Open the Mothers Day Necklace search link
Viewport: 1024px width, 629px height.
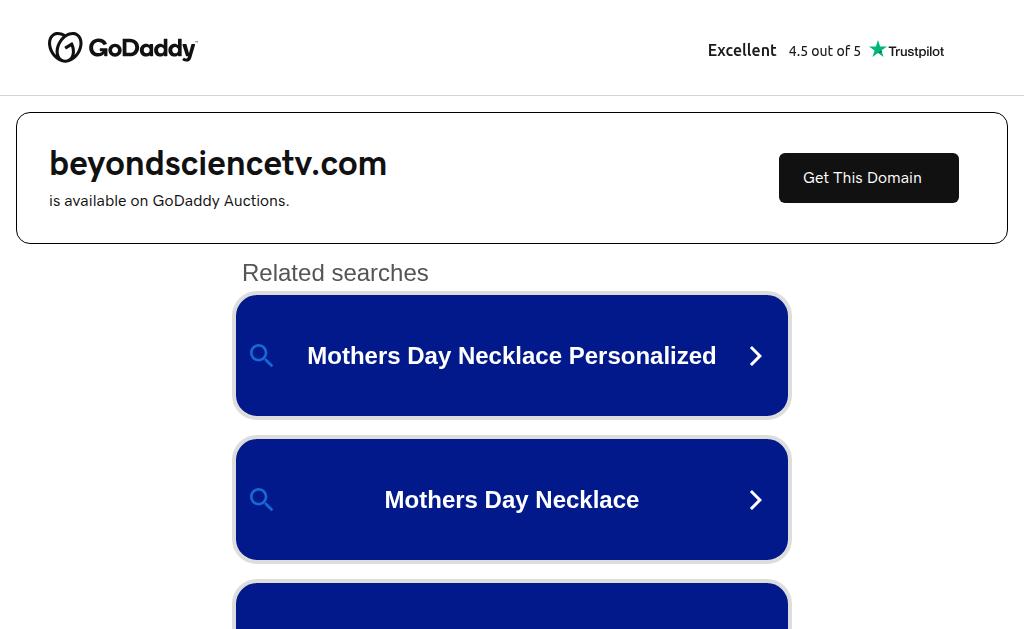click(511, 500)
